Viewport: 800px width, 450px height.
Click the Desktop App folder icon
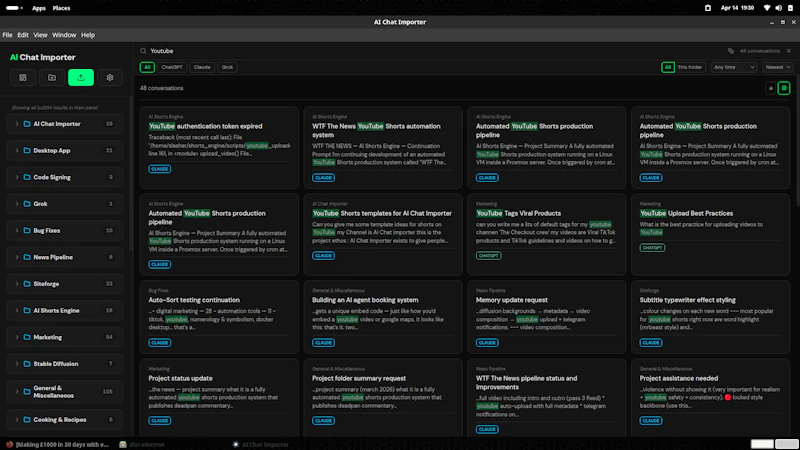click(27, 151)
